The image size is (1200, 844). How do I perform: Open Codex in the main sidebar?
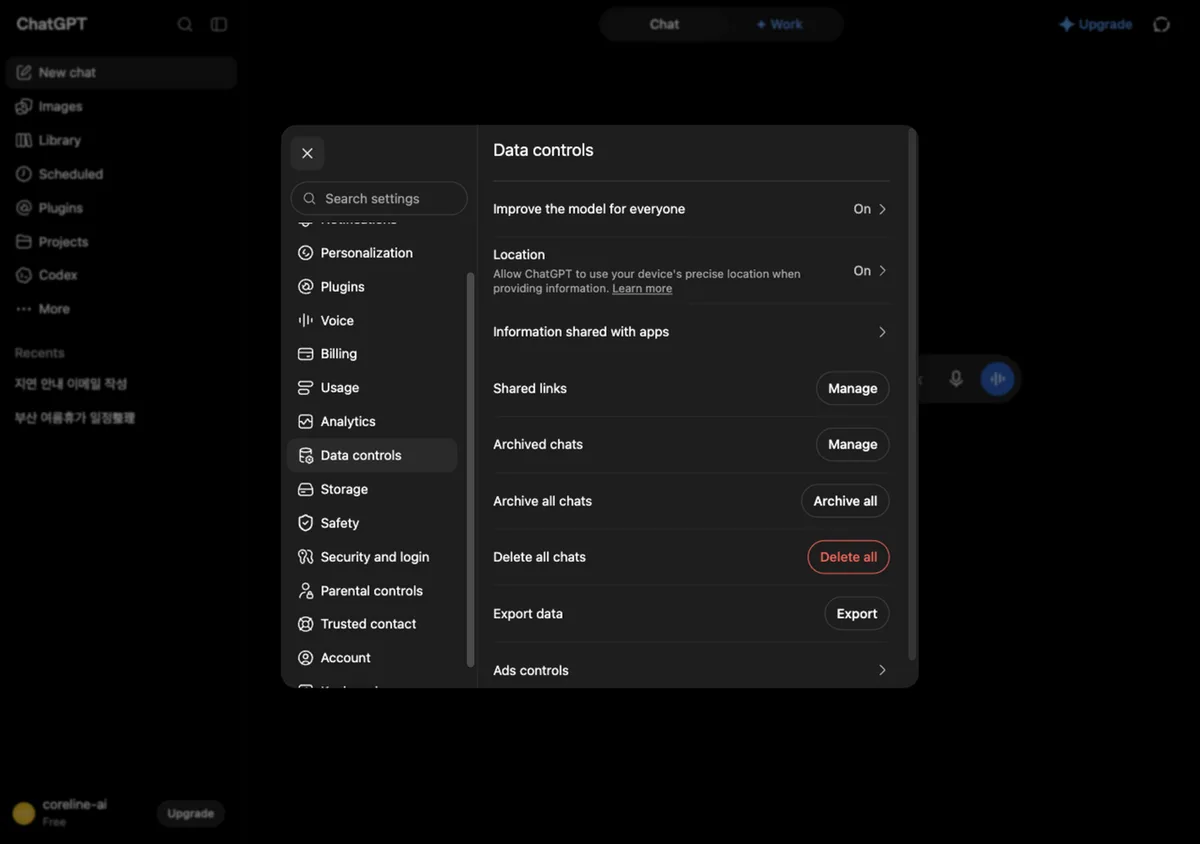pos(121,275)
